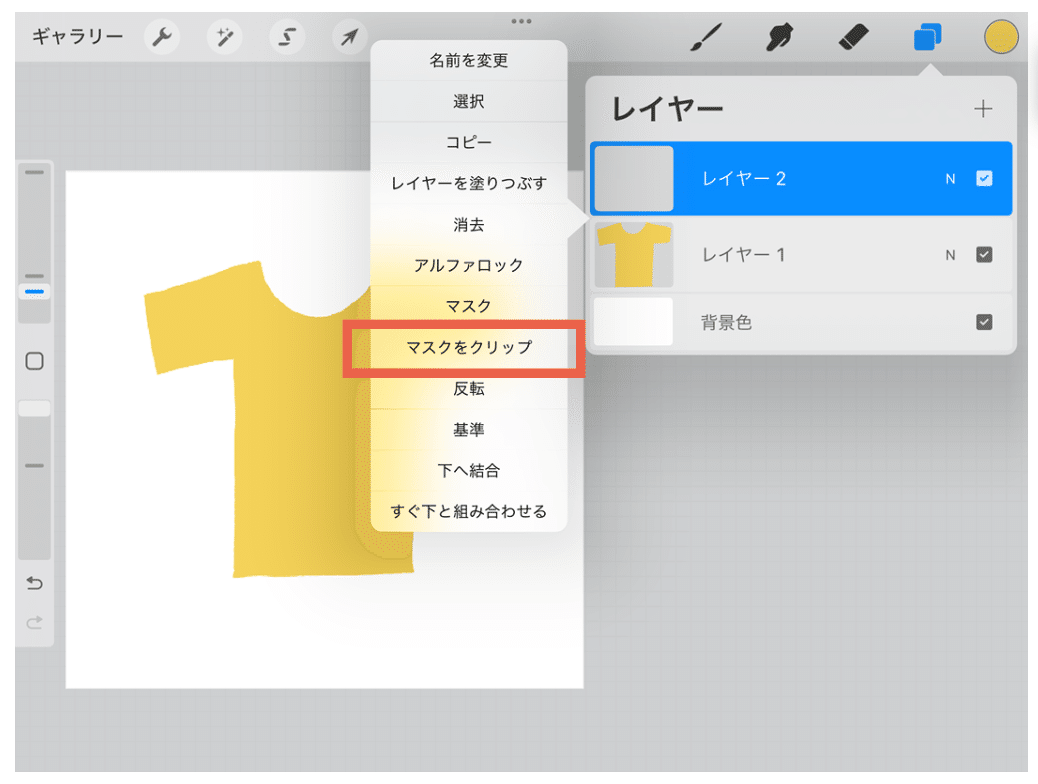Click the 背景色 layer label
The image size is (1038, 784).
coord(726,322)
